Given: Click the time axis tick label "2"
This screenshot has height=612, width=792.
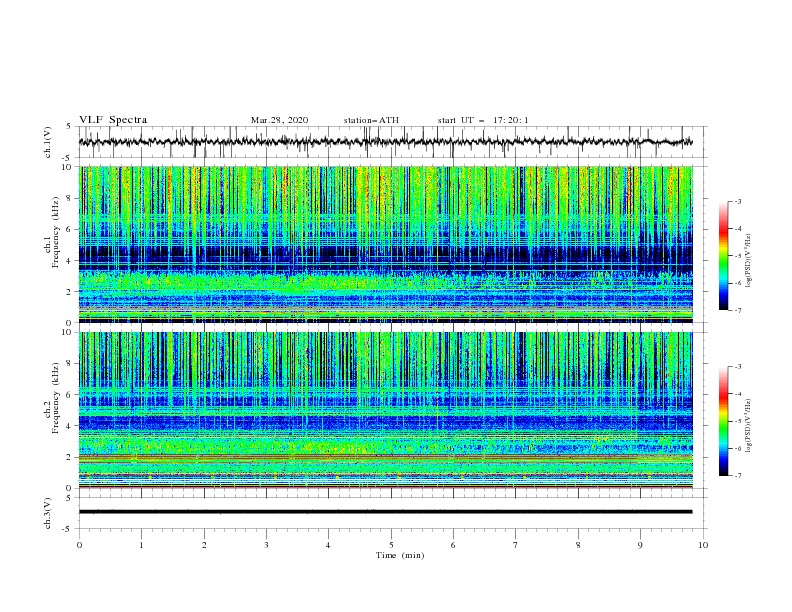Looking at the screenshot, I should coord(204,545).
